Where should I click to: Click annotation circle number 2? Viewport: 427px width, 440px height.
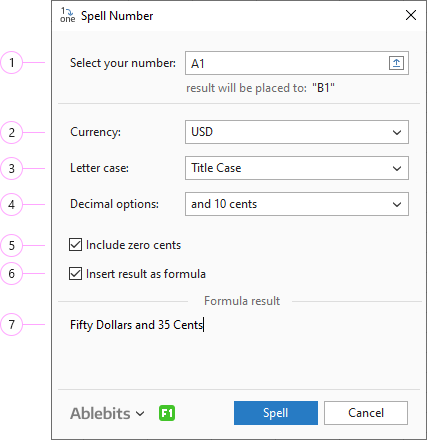pos(12,132)
